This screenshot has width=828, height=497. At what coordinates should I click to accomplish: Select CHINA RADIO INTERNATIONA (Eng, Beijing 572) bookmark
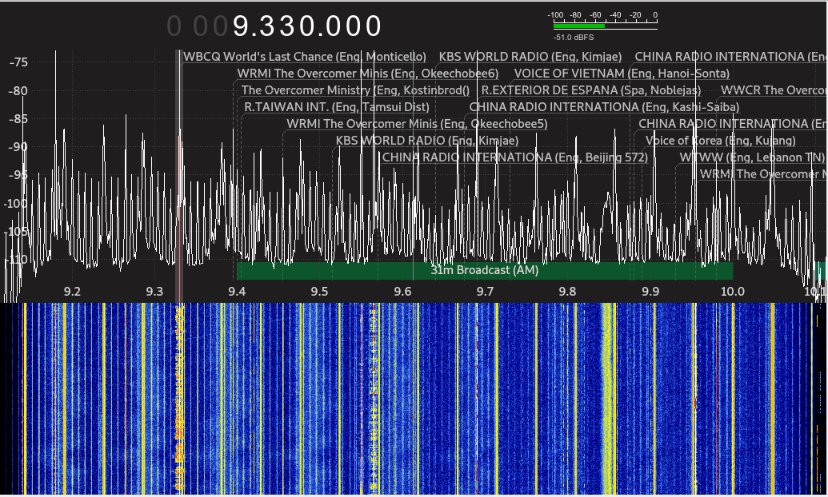[x=515, y=157]
